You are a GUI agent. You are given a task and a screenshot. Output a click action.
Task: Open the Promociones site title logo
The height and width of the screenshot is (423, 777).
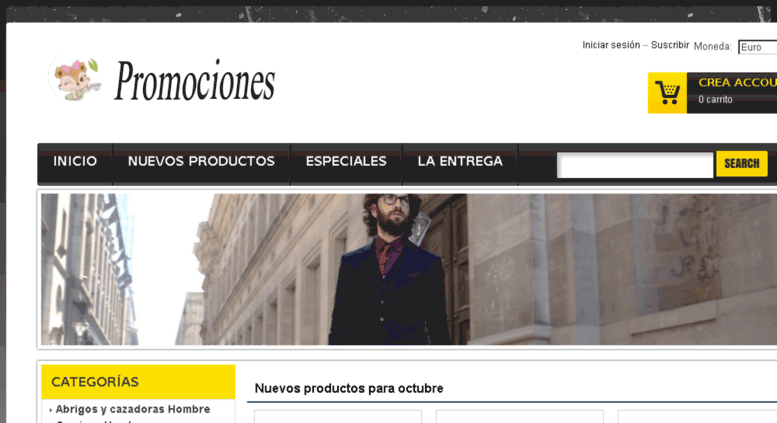(194, 80)
